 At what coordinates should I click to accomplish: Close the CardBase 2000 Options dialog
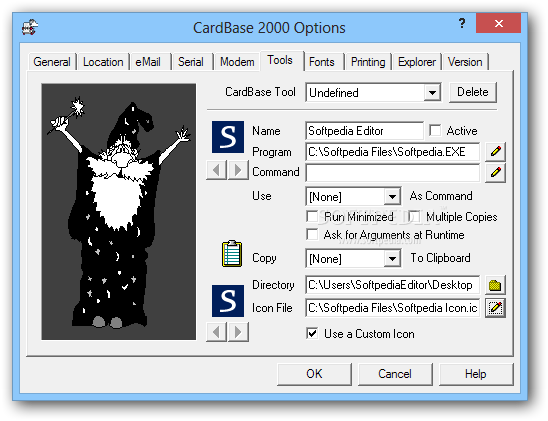pyautogui.click(x=498, y=23)
